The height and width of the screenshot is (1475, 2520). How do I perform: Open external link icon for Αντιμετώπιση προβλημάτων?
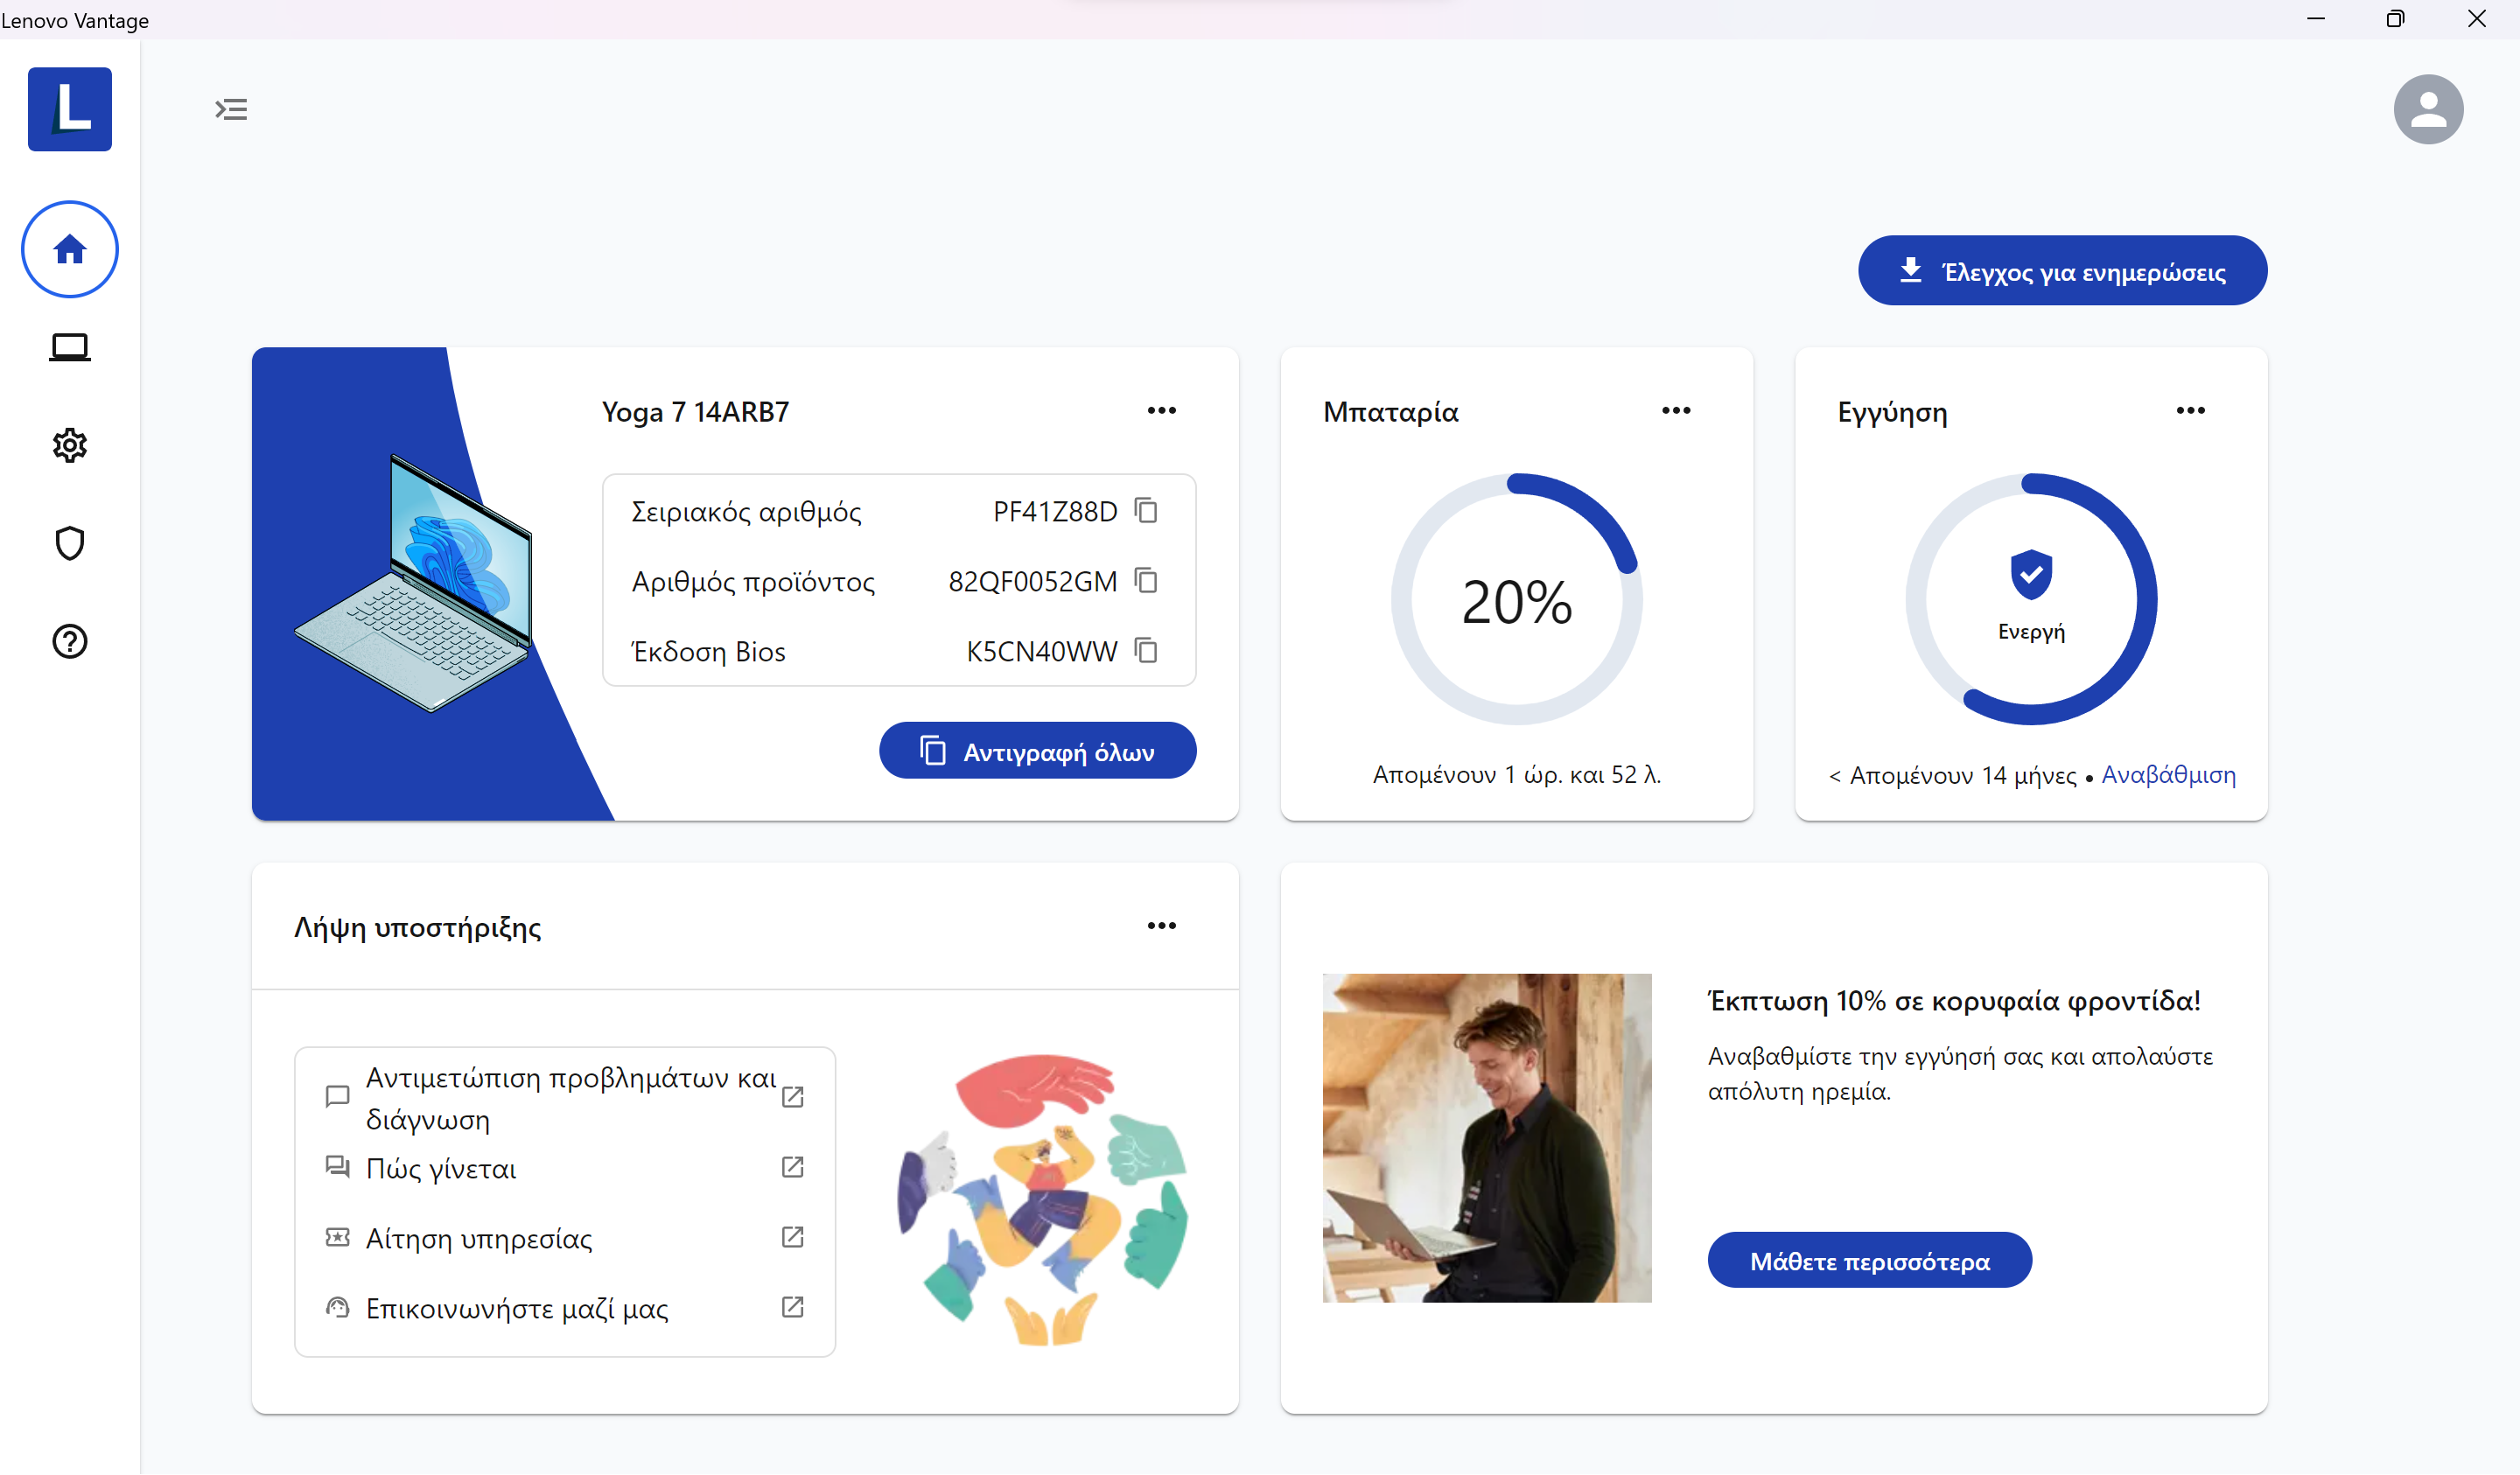(x=793, y=1097)
